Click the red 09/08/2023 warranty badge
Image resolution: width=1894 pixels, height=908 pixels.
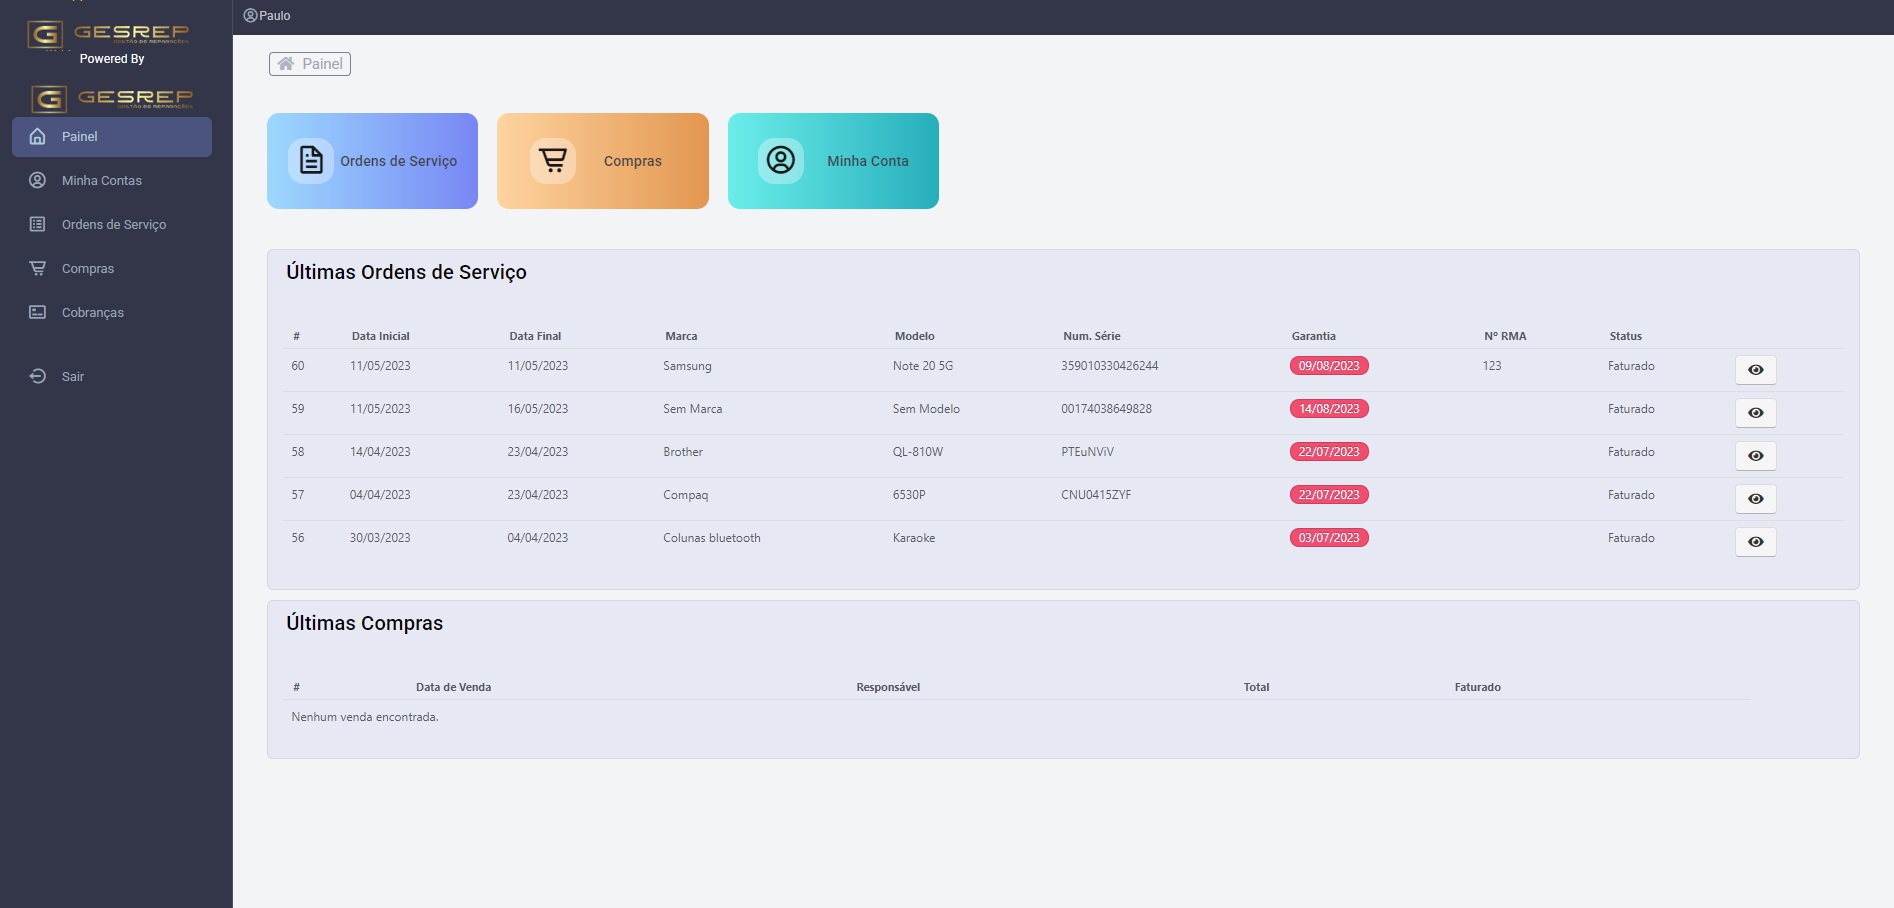(1329, 366)
